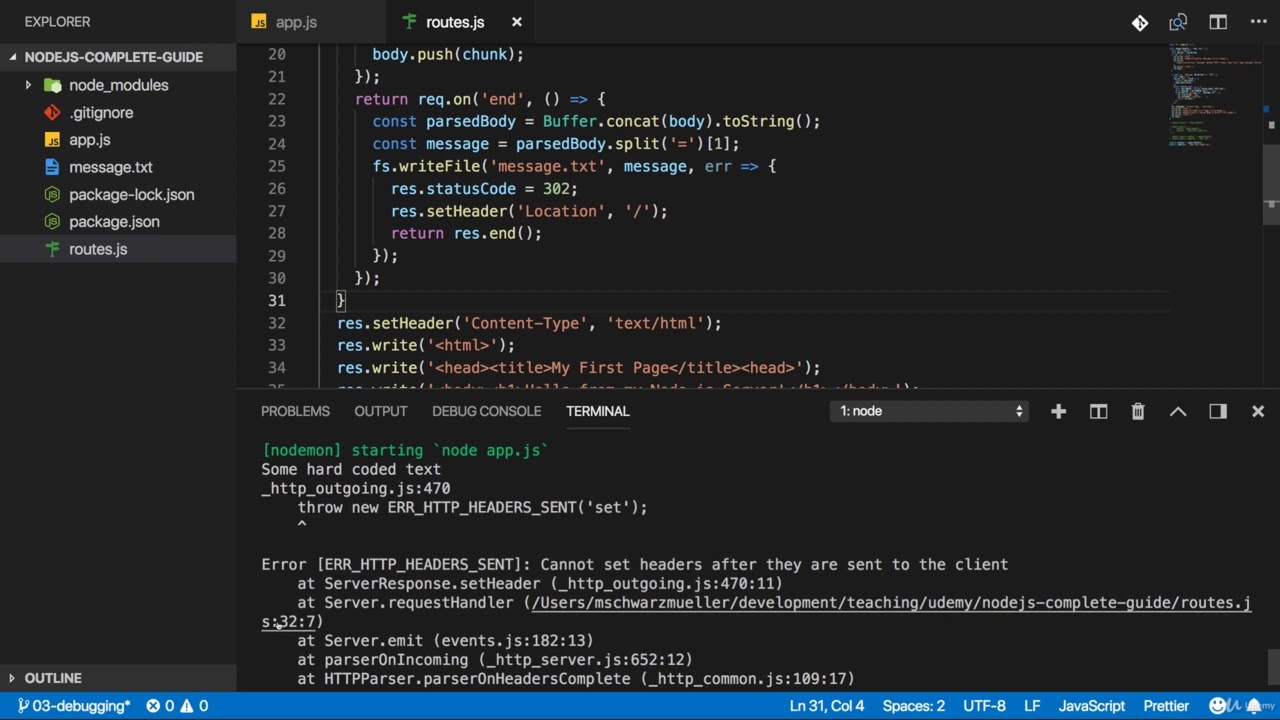Expand the OUTLINE section

click(x=118, y=678)
